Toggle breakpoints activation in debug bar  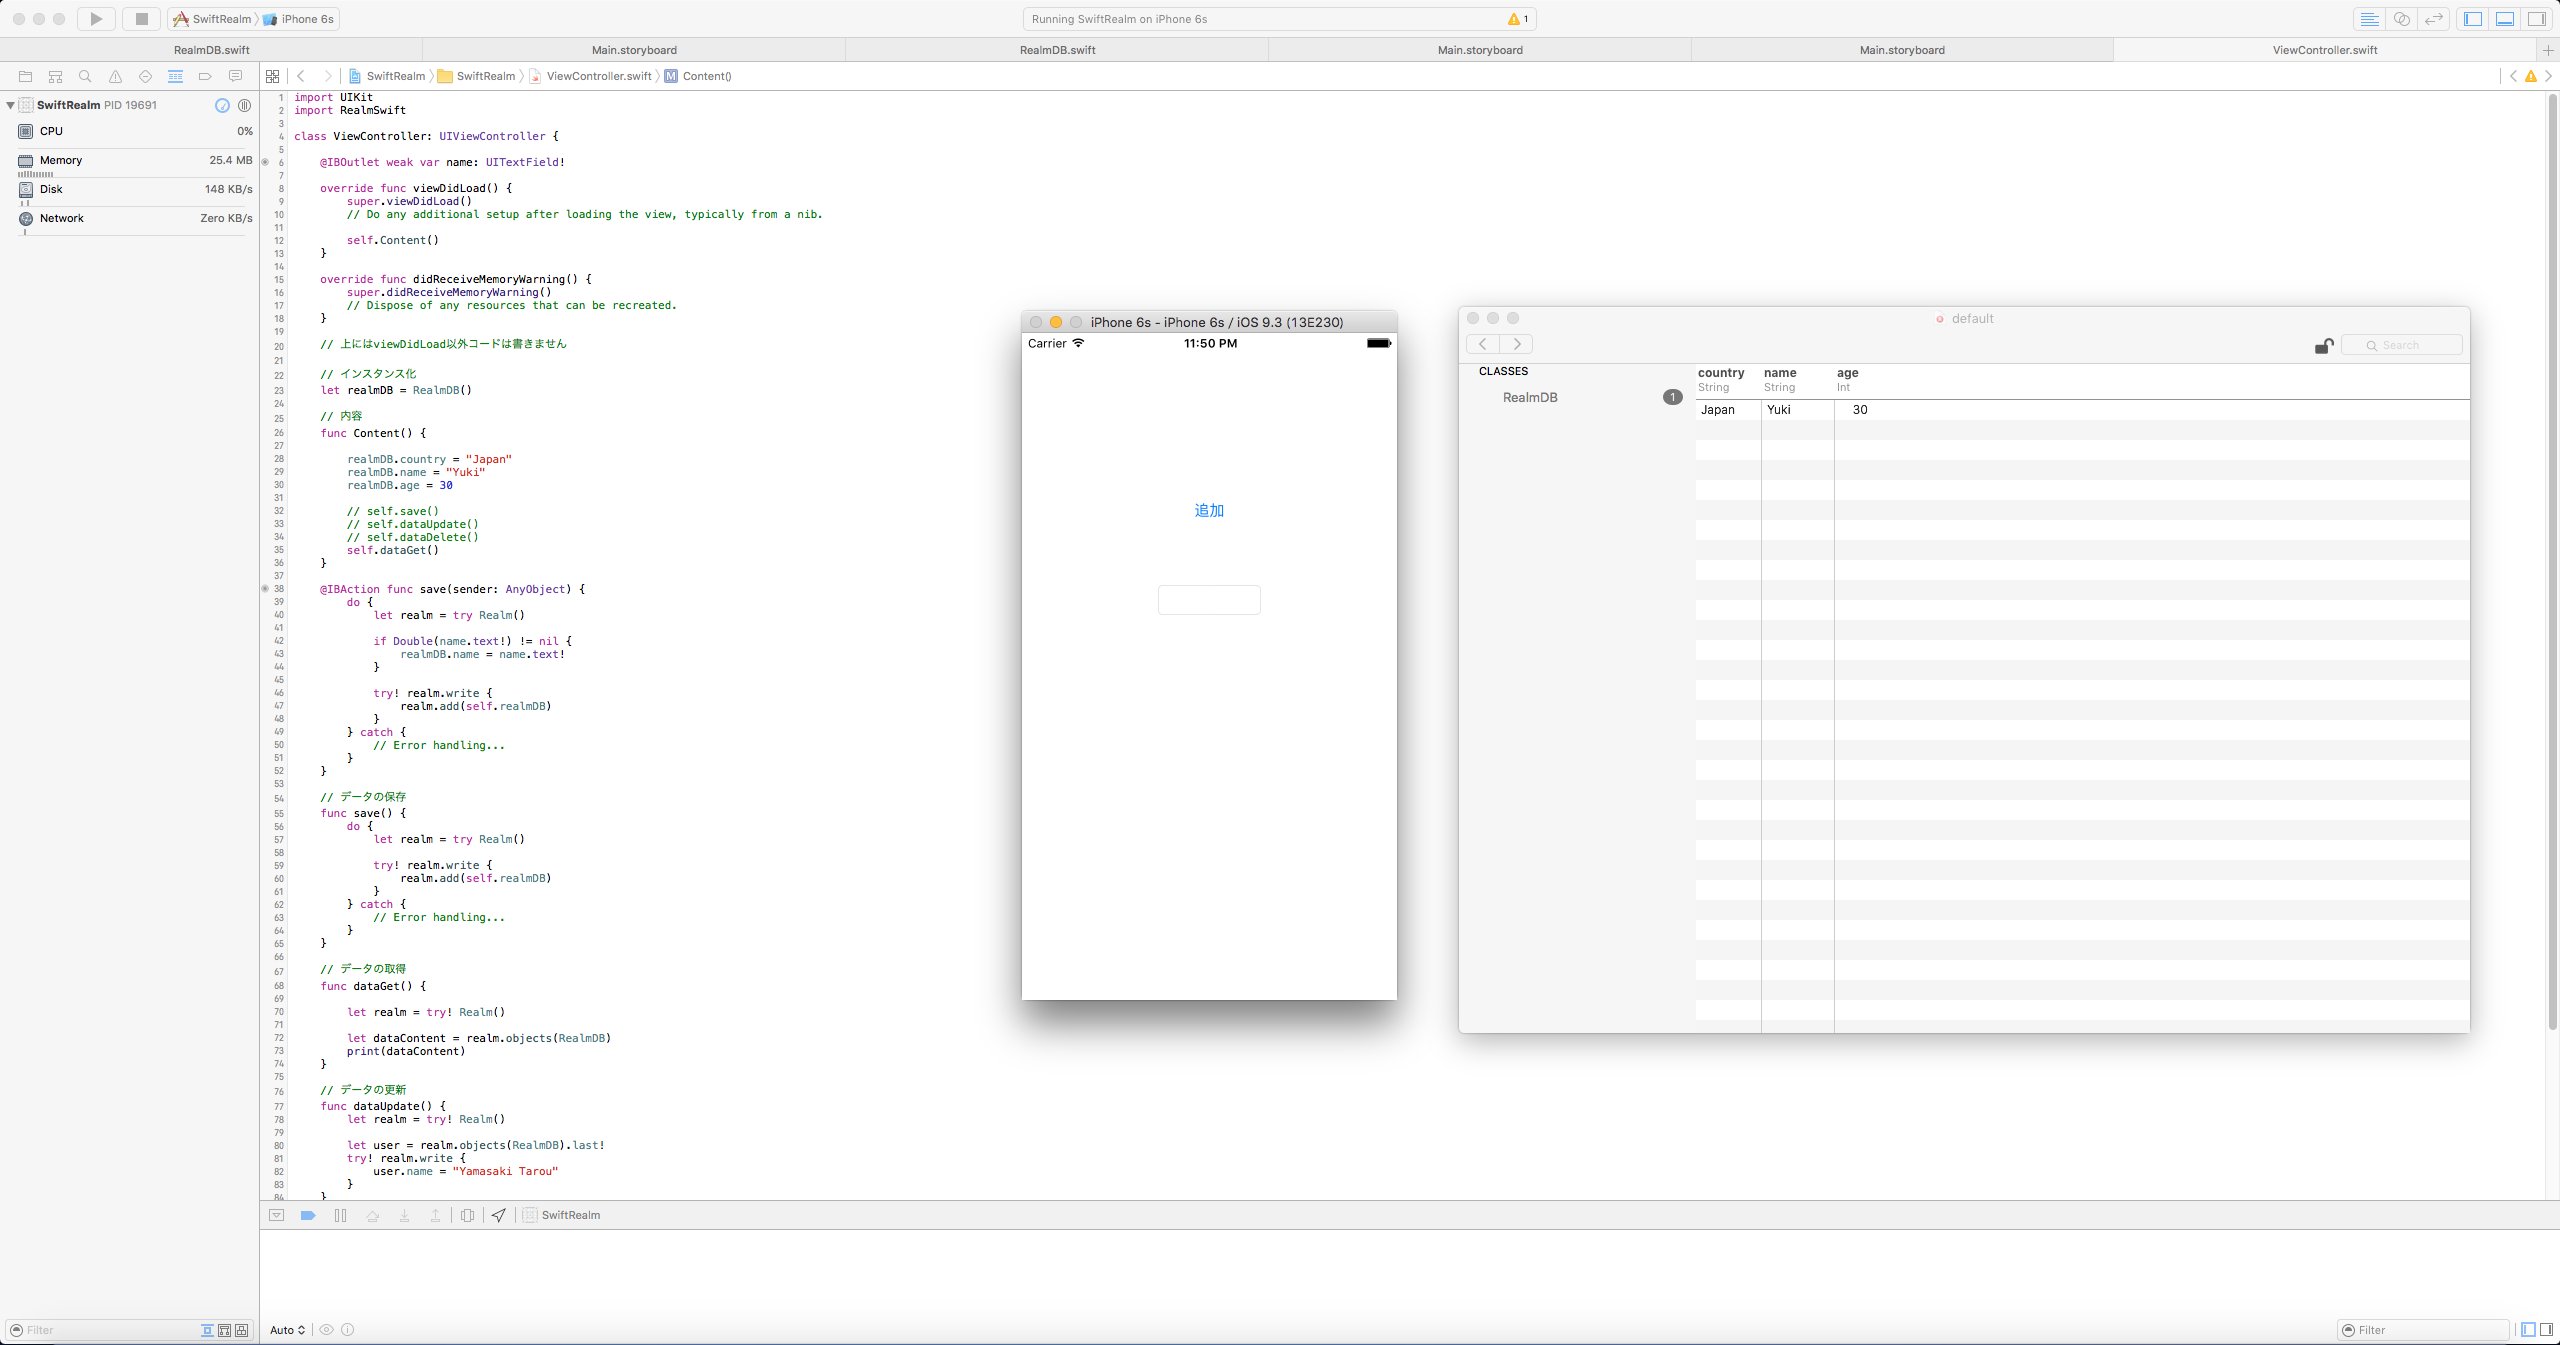pos(308,1215)
